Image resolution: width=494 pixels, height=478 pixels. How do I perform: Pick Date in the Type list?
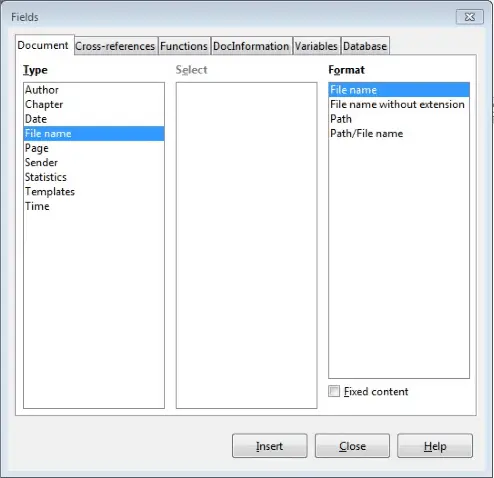[x=94, y=119]
